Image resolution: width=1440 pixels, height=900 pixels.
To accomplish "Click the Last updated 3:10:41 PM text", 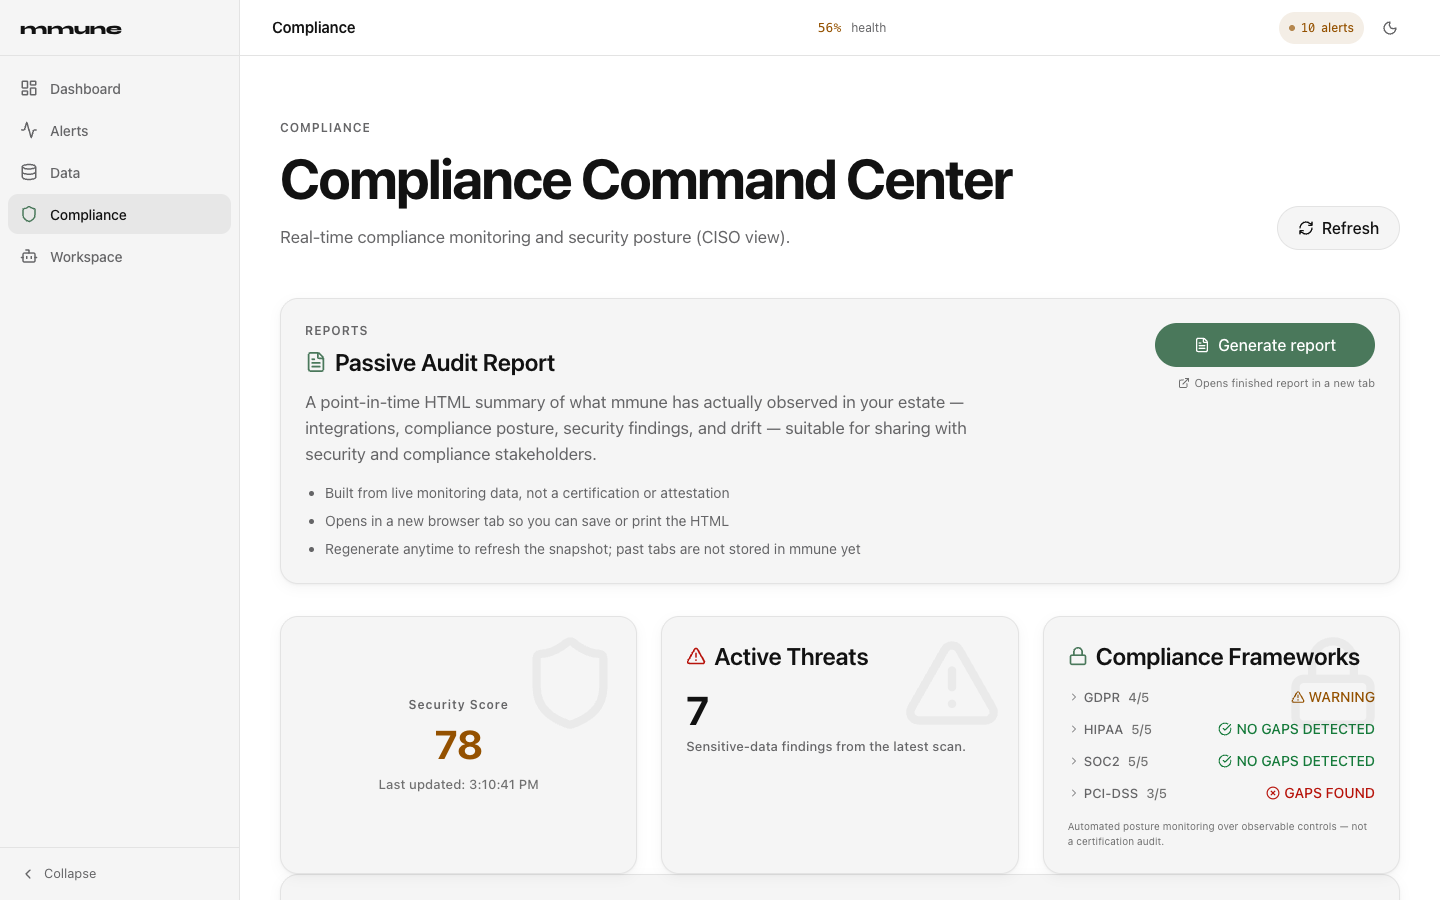I will [458, 784].
